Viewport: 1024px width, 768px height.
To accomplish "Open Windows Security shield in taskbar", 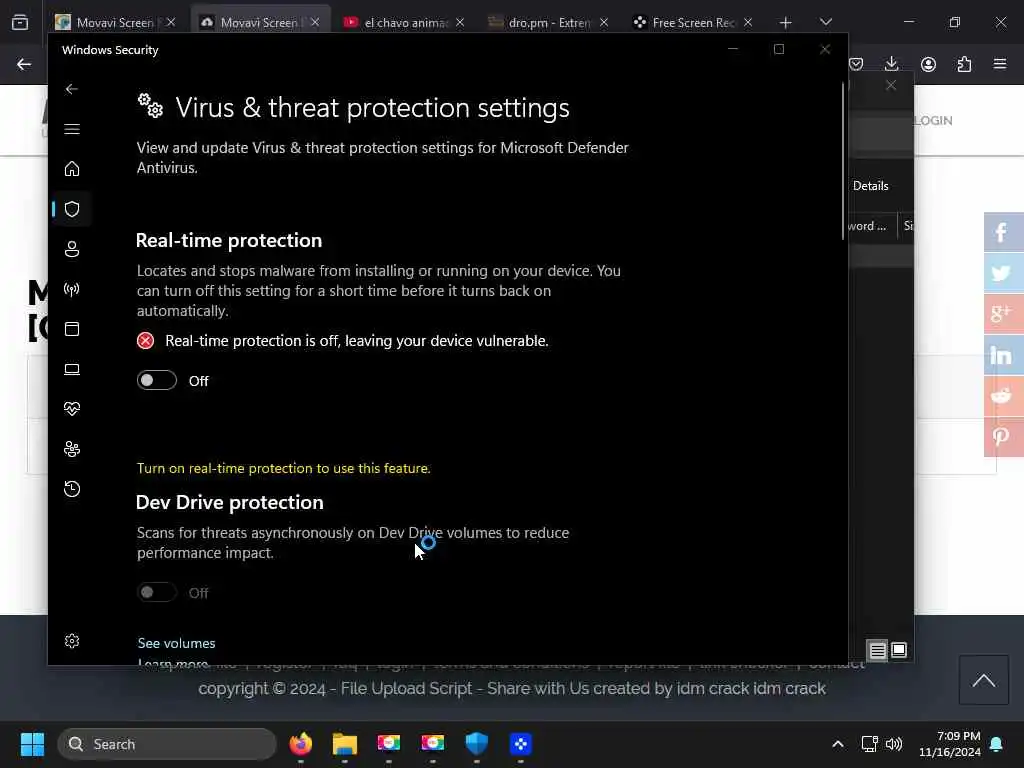I will pyautogui.click(x=477, y=744).
